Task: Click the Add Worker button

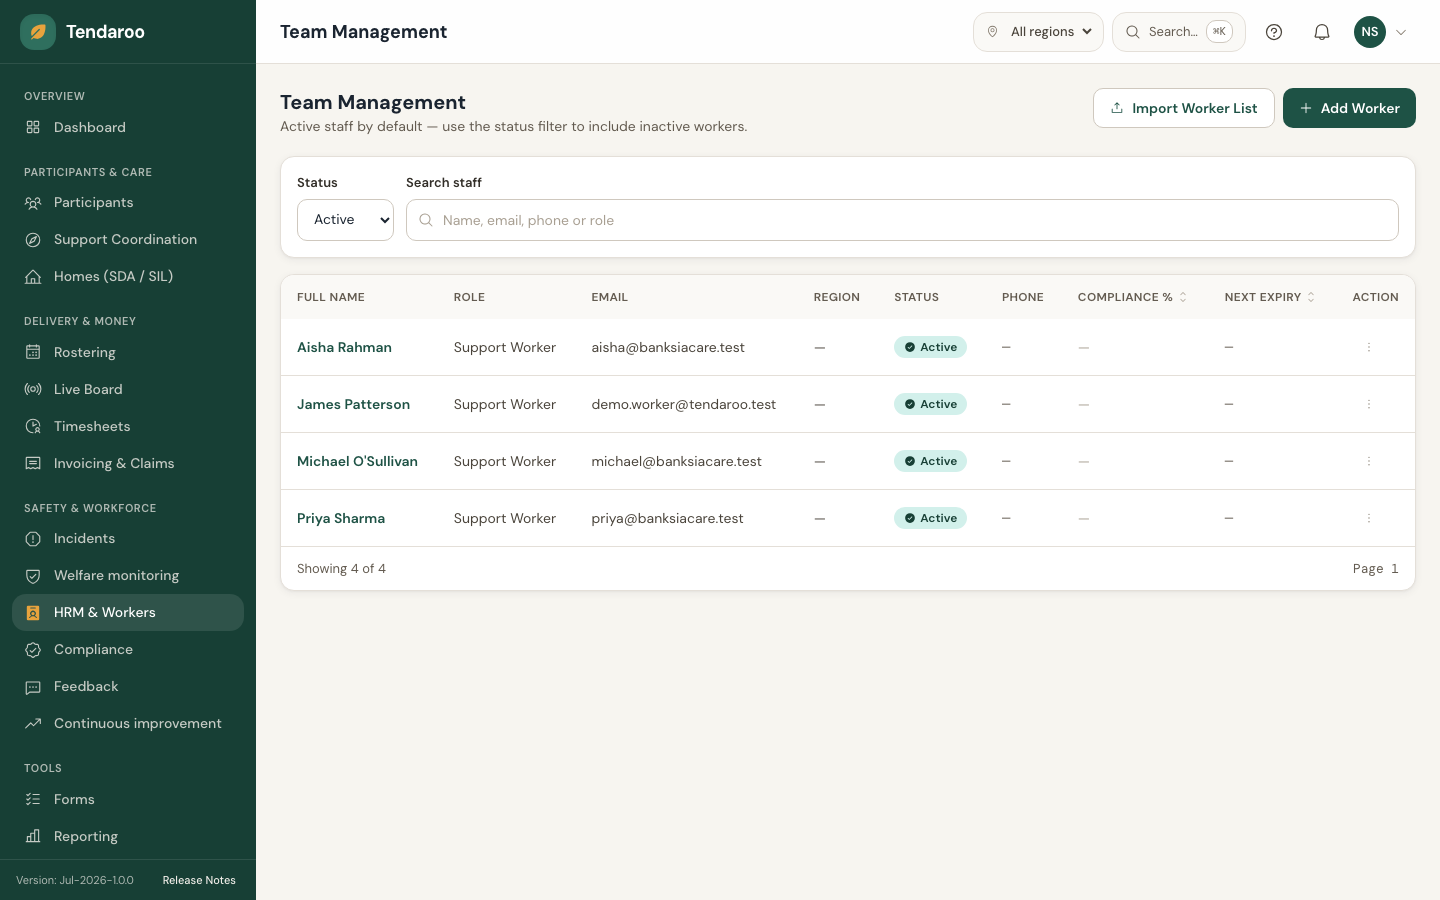Action: click(1349, 108)
